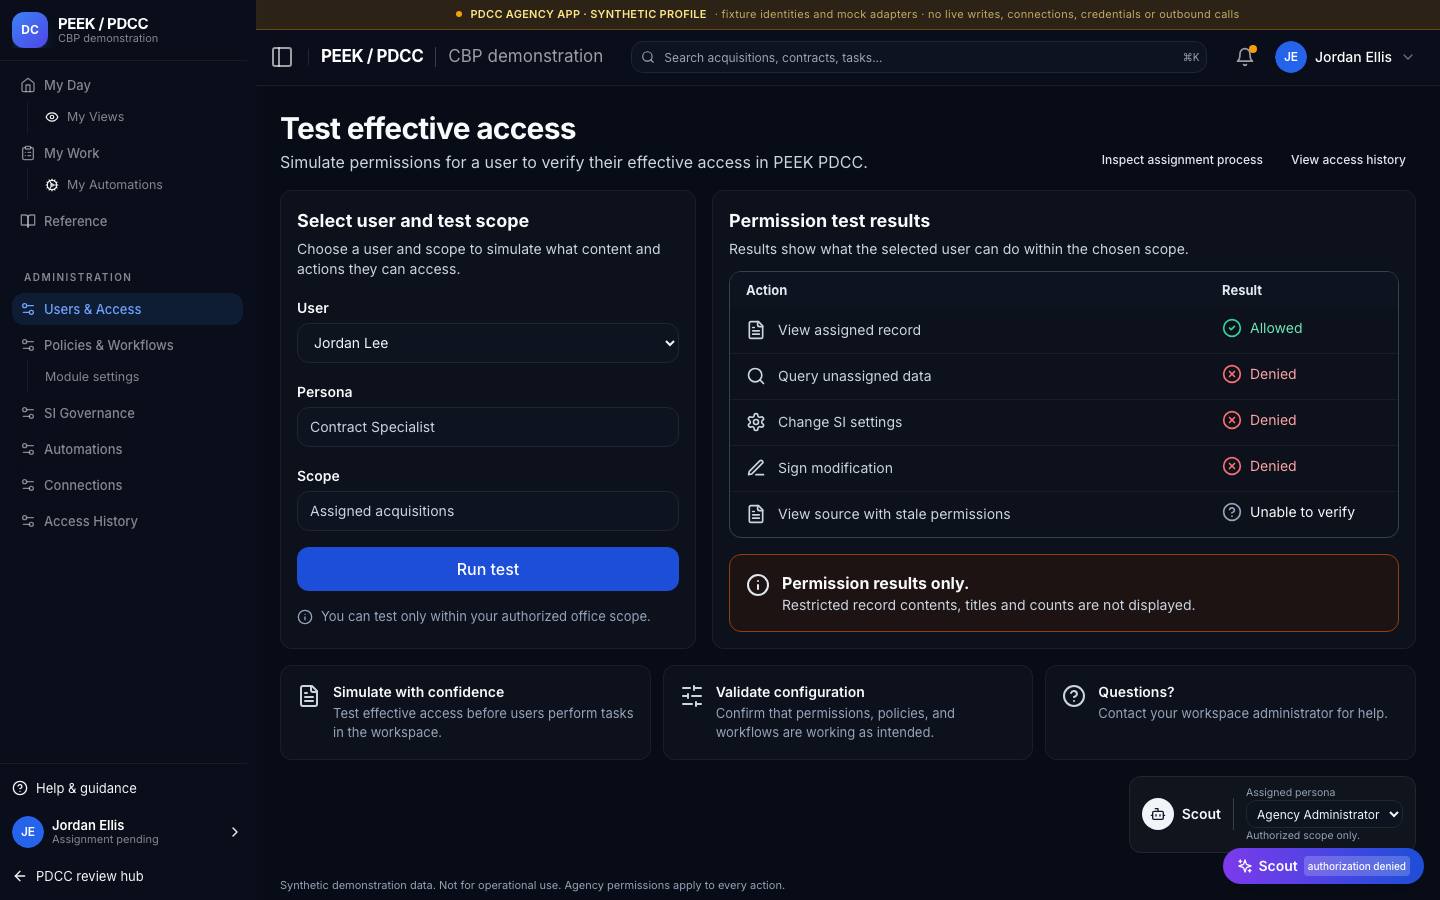Image resolution: width=1440 pixels, height=900 pixels.
Task: Click the My Work clipboard icon
Action: click(28, 153)
